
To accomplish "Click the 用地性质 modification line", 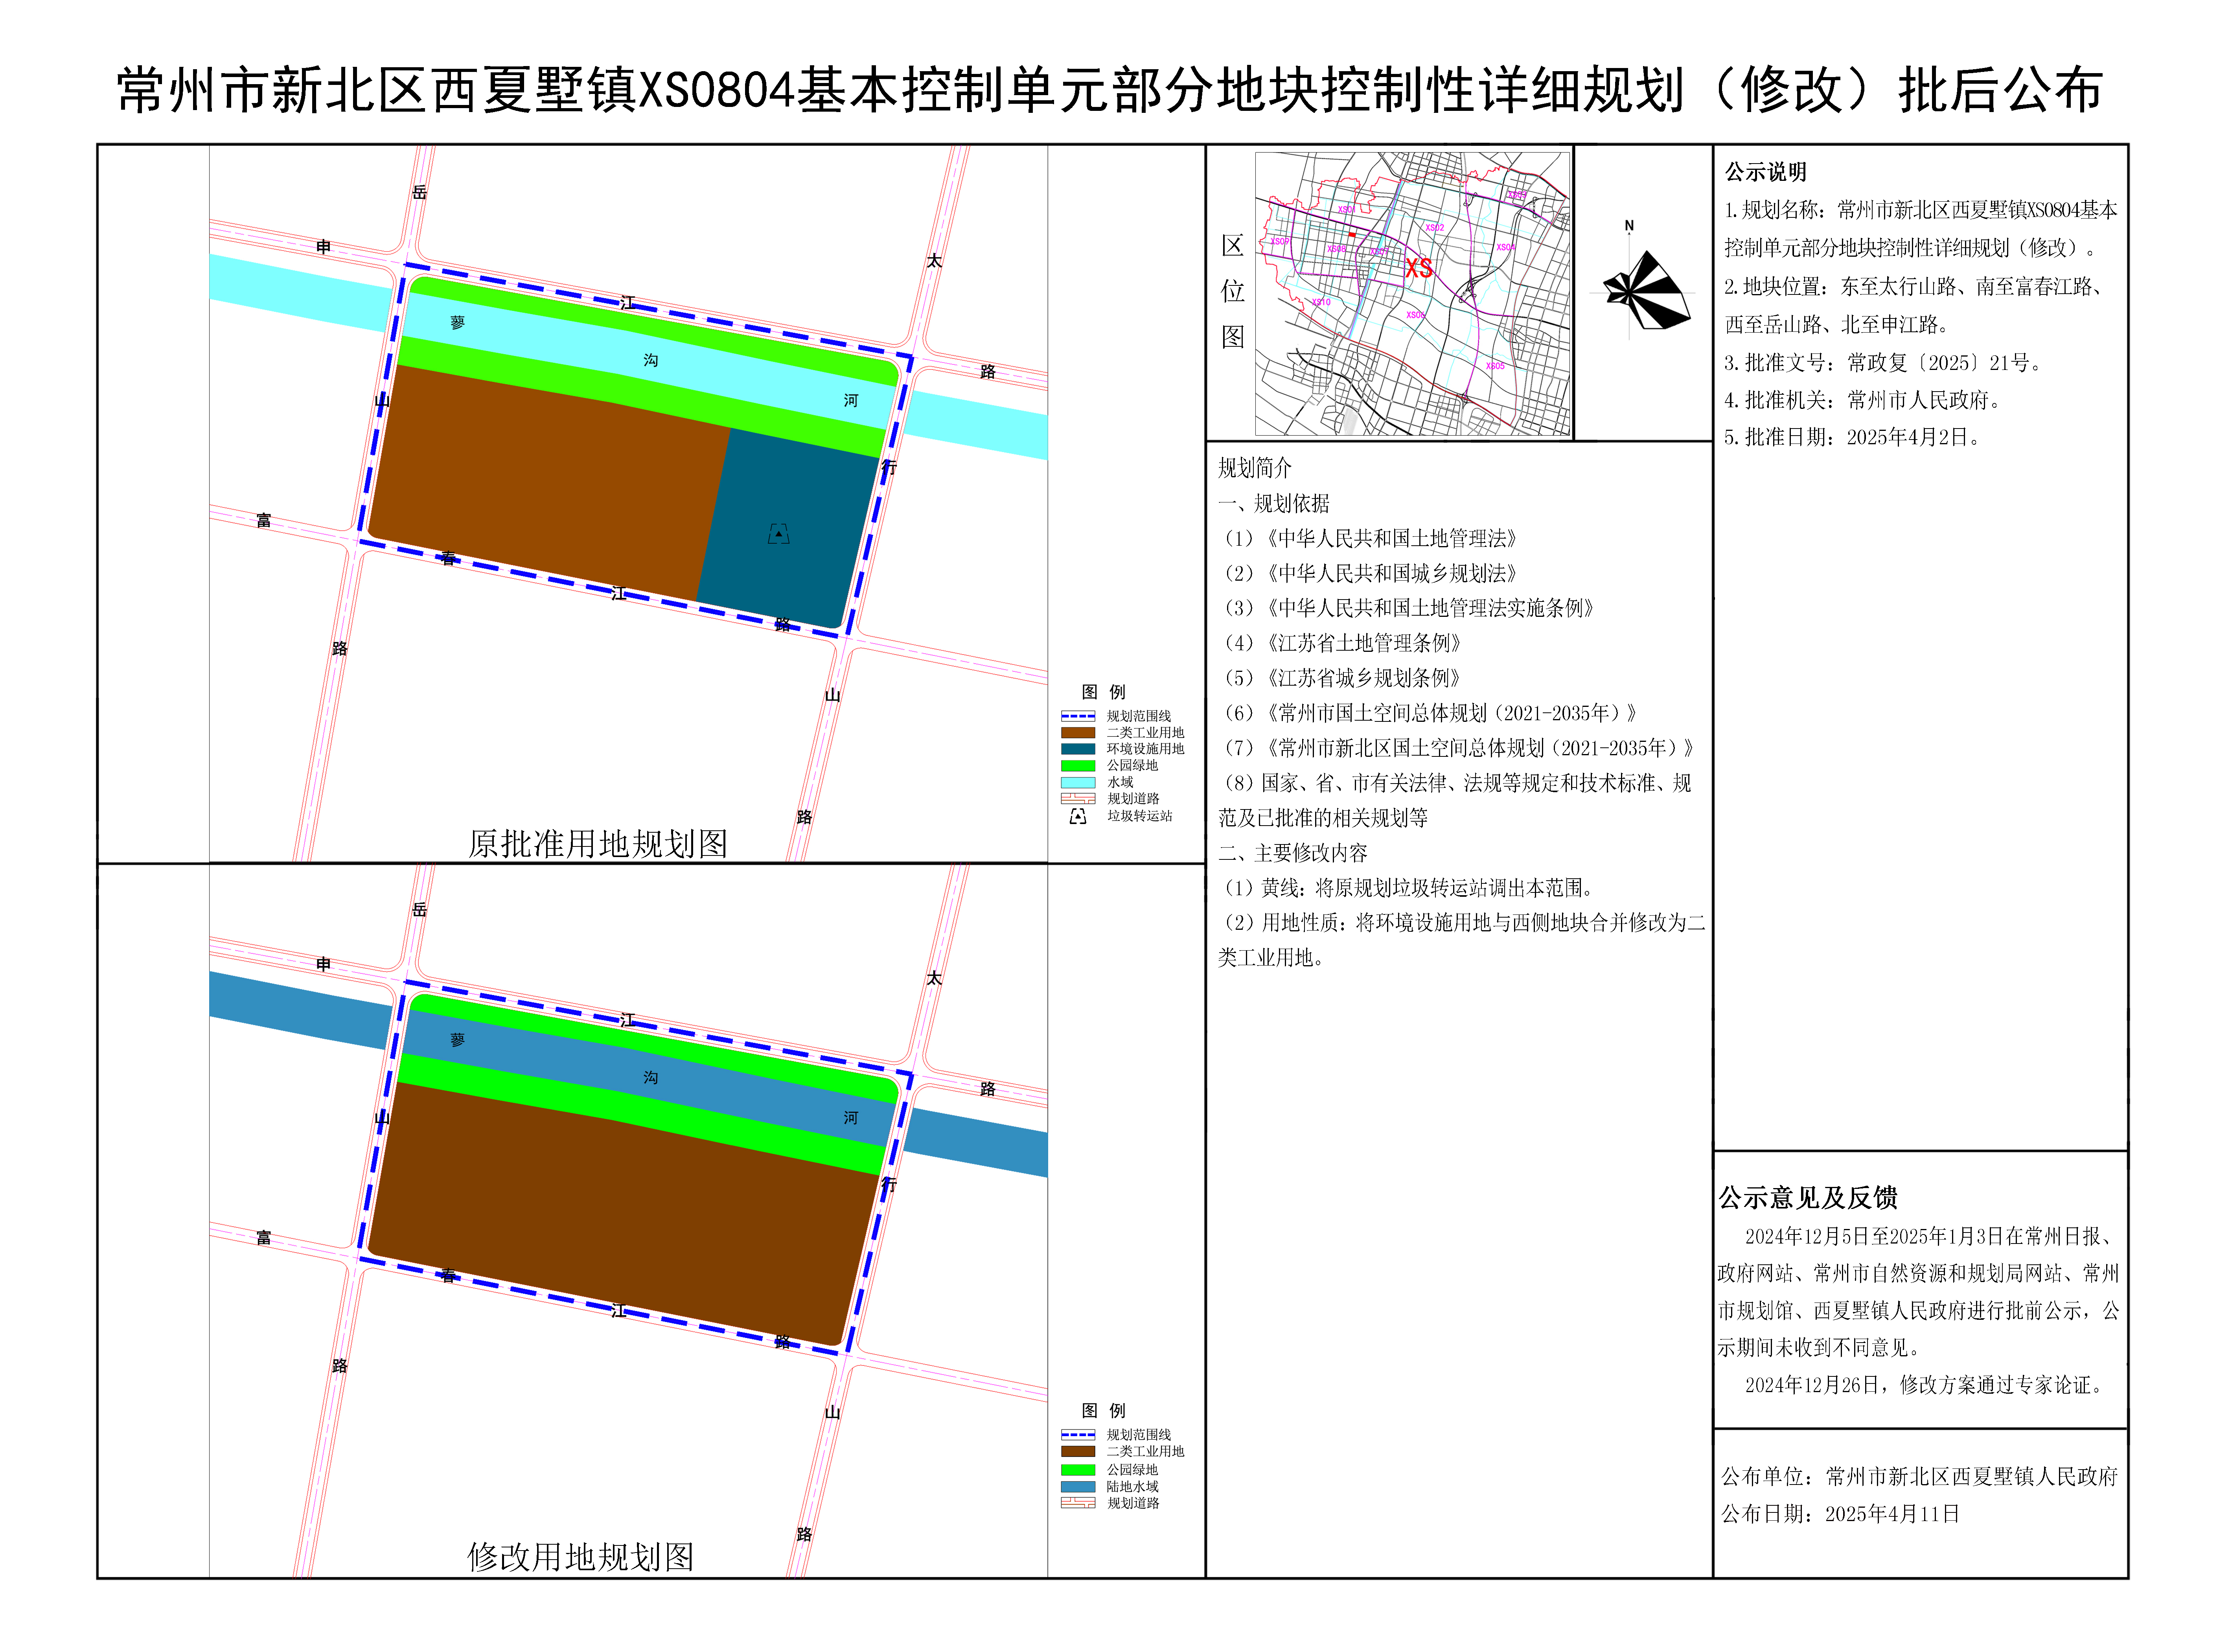I will [1462, 940].
